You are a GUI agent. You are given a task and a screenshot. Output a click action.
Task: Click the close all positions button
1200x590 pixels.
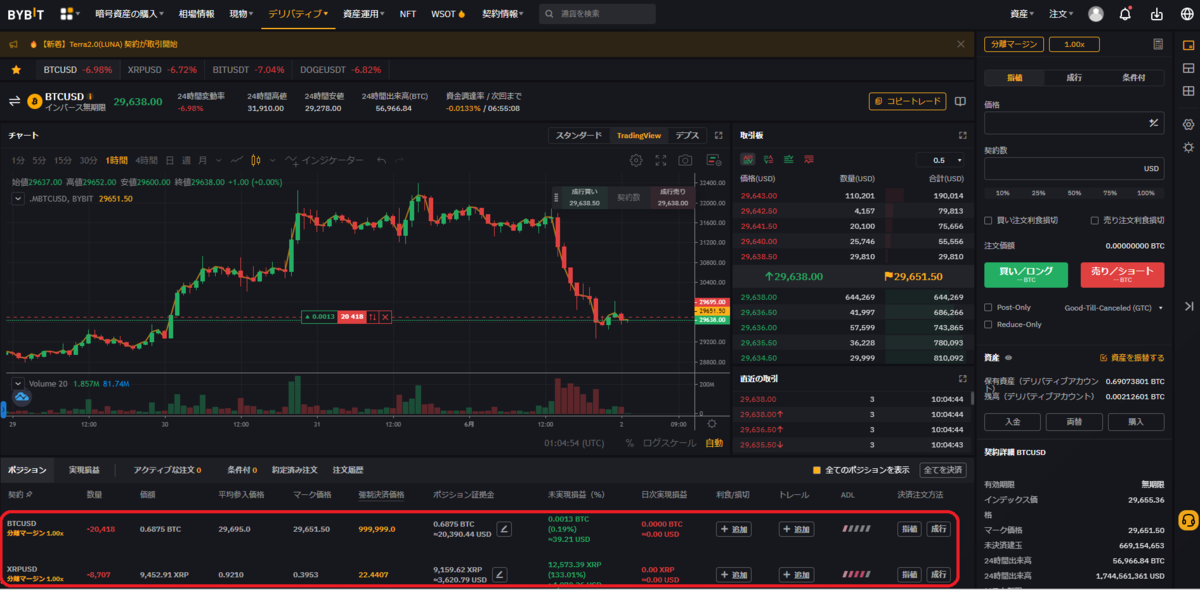[943, 470]
